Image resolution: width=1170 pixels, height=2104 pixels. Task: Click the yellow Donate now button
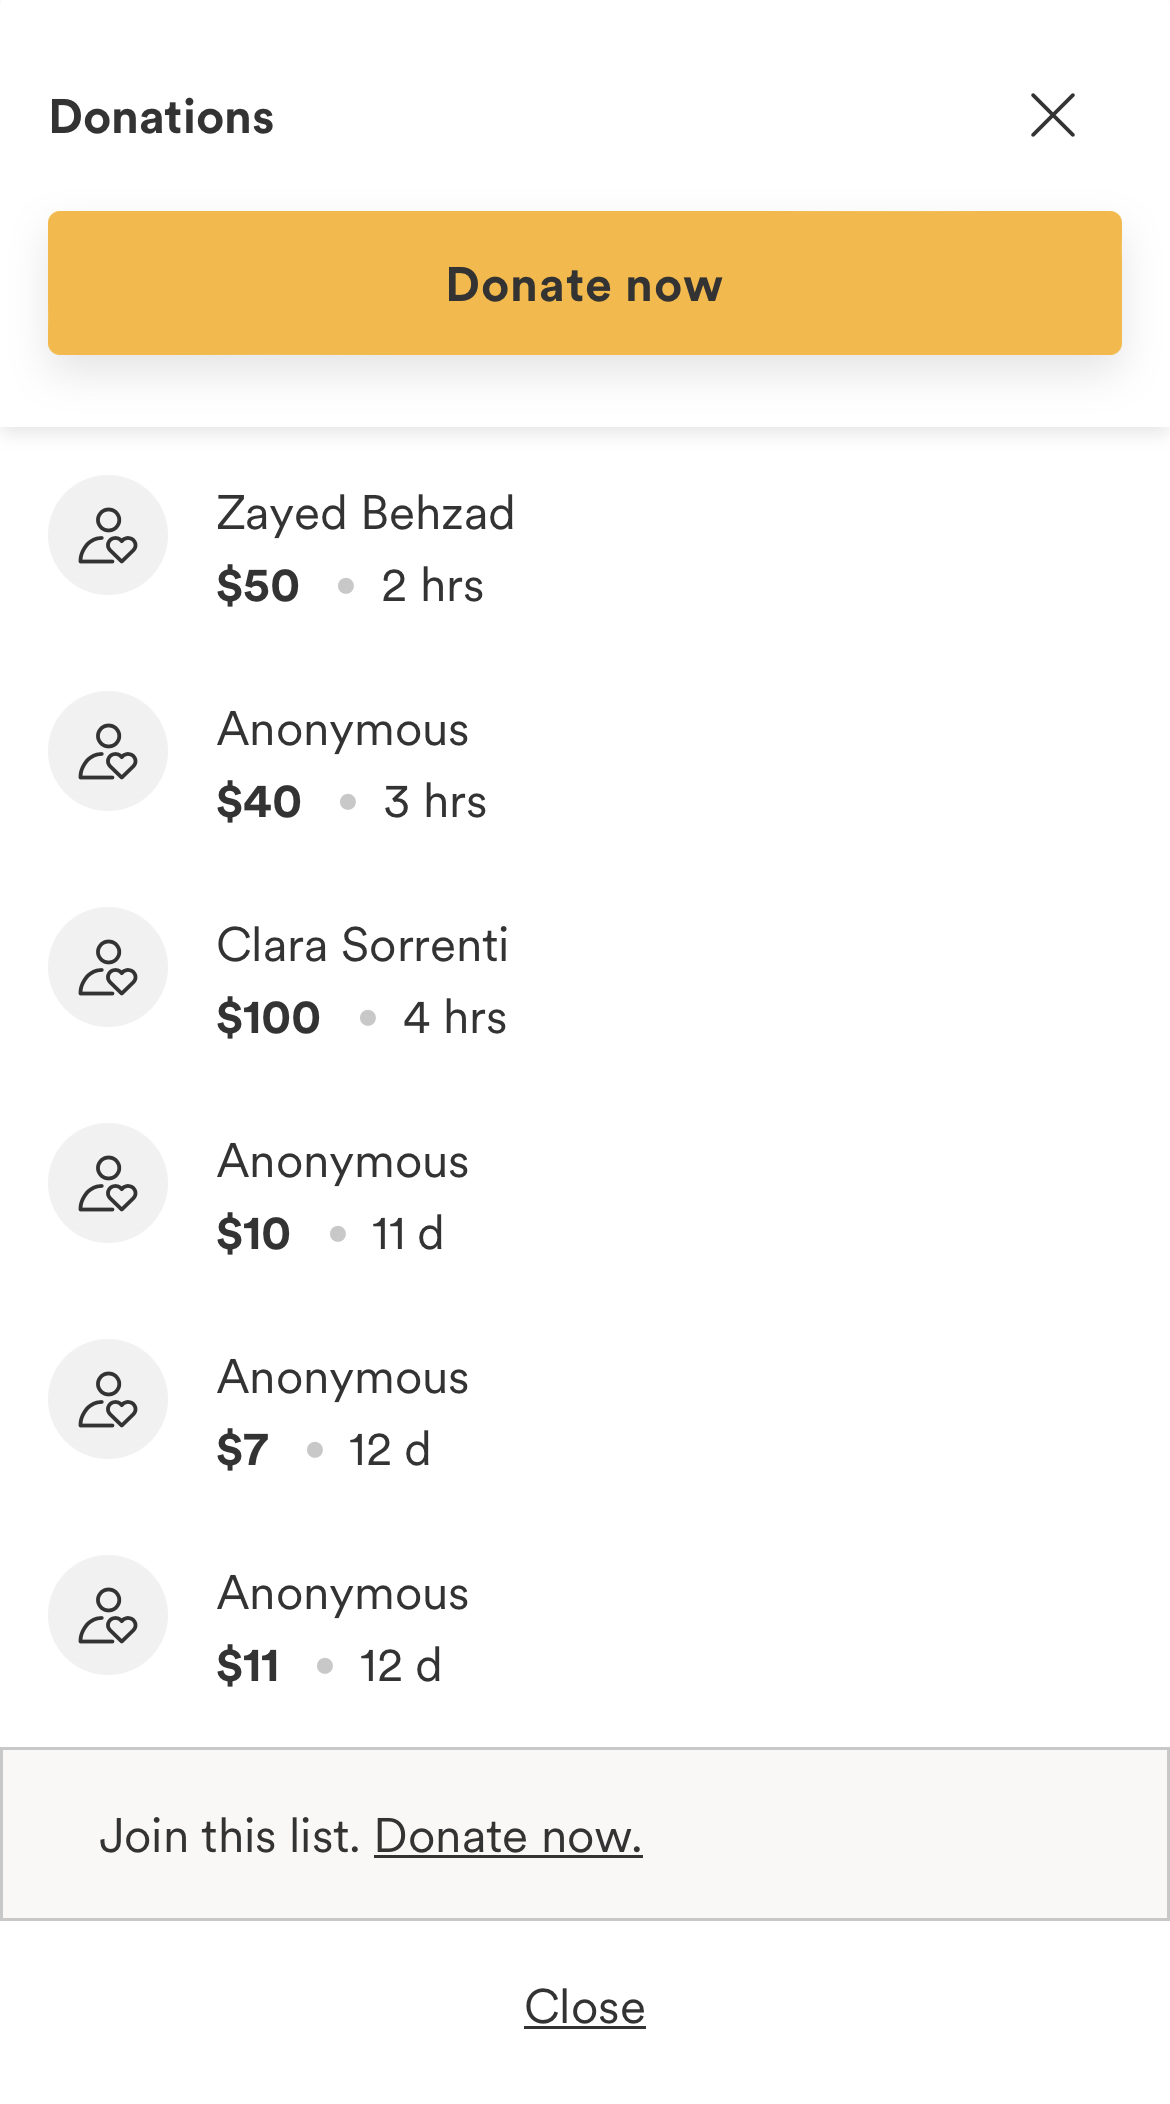coord(585,283)
